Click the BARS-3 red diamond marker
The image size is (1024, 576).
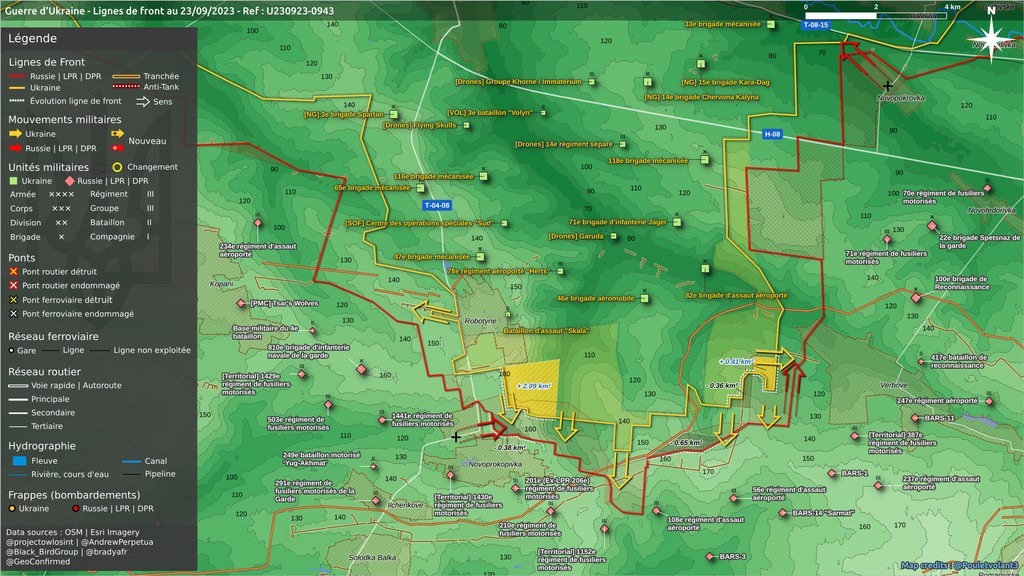710,556
